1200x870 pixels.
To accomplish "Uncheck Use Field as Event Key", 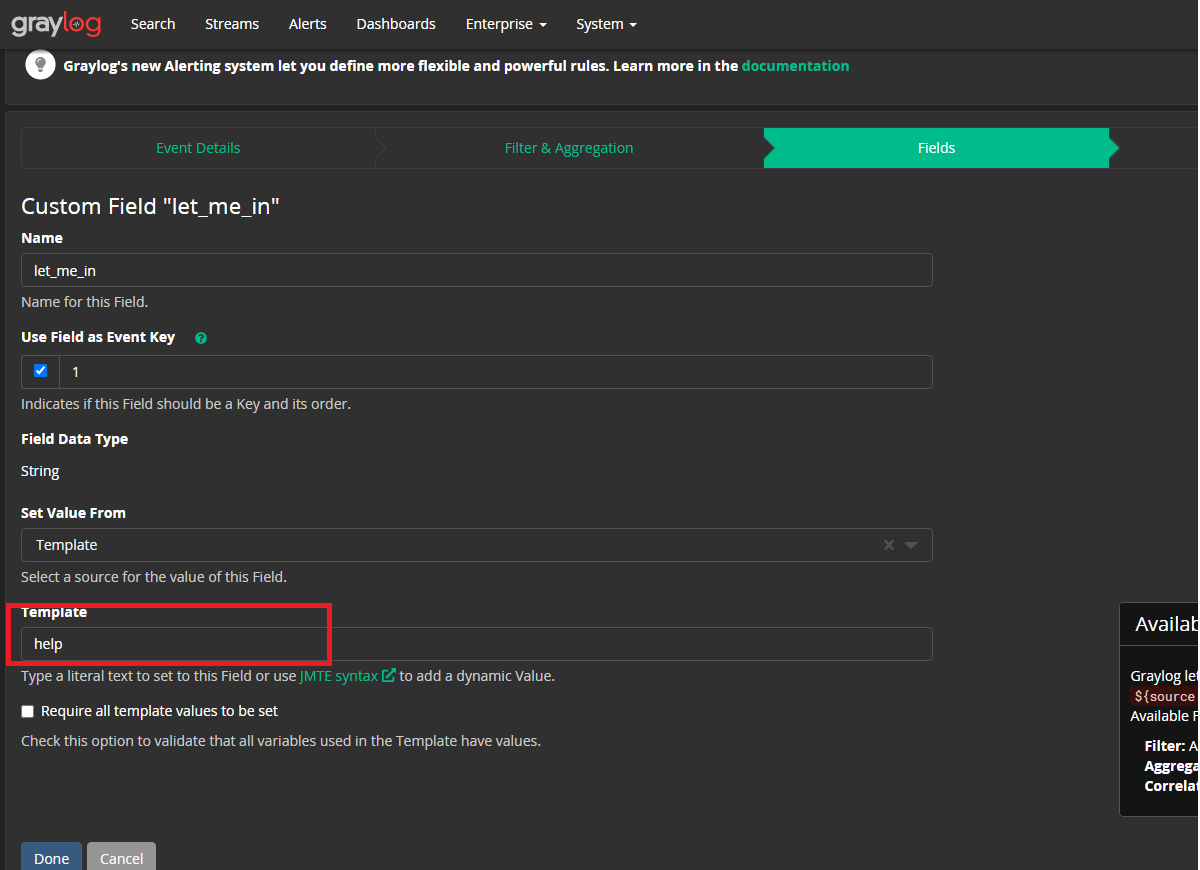I will click(x=40, y=371).
